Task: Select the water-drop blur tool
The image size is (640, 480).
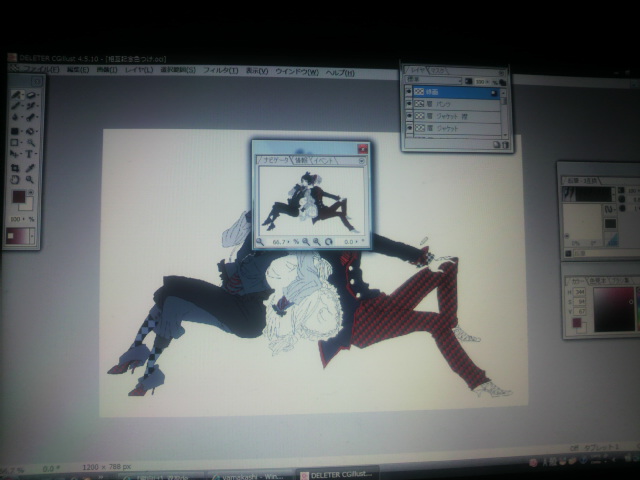Action: 15,118
